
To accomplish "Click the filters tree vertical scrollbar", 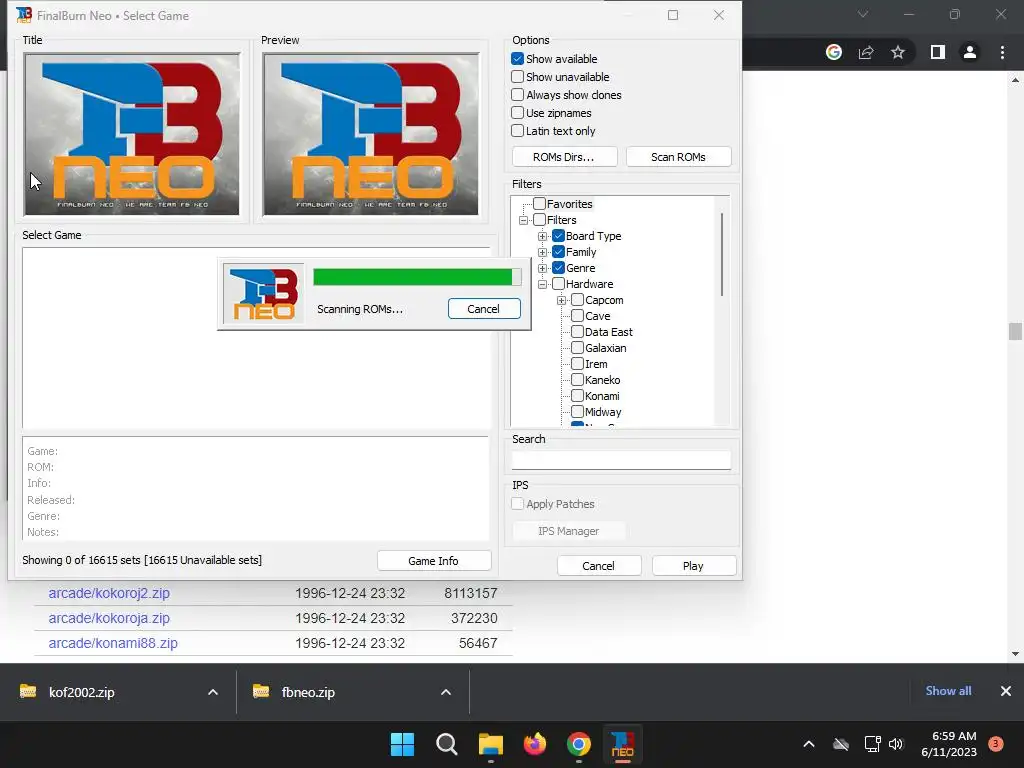I will click(722, 255).
